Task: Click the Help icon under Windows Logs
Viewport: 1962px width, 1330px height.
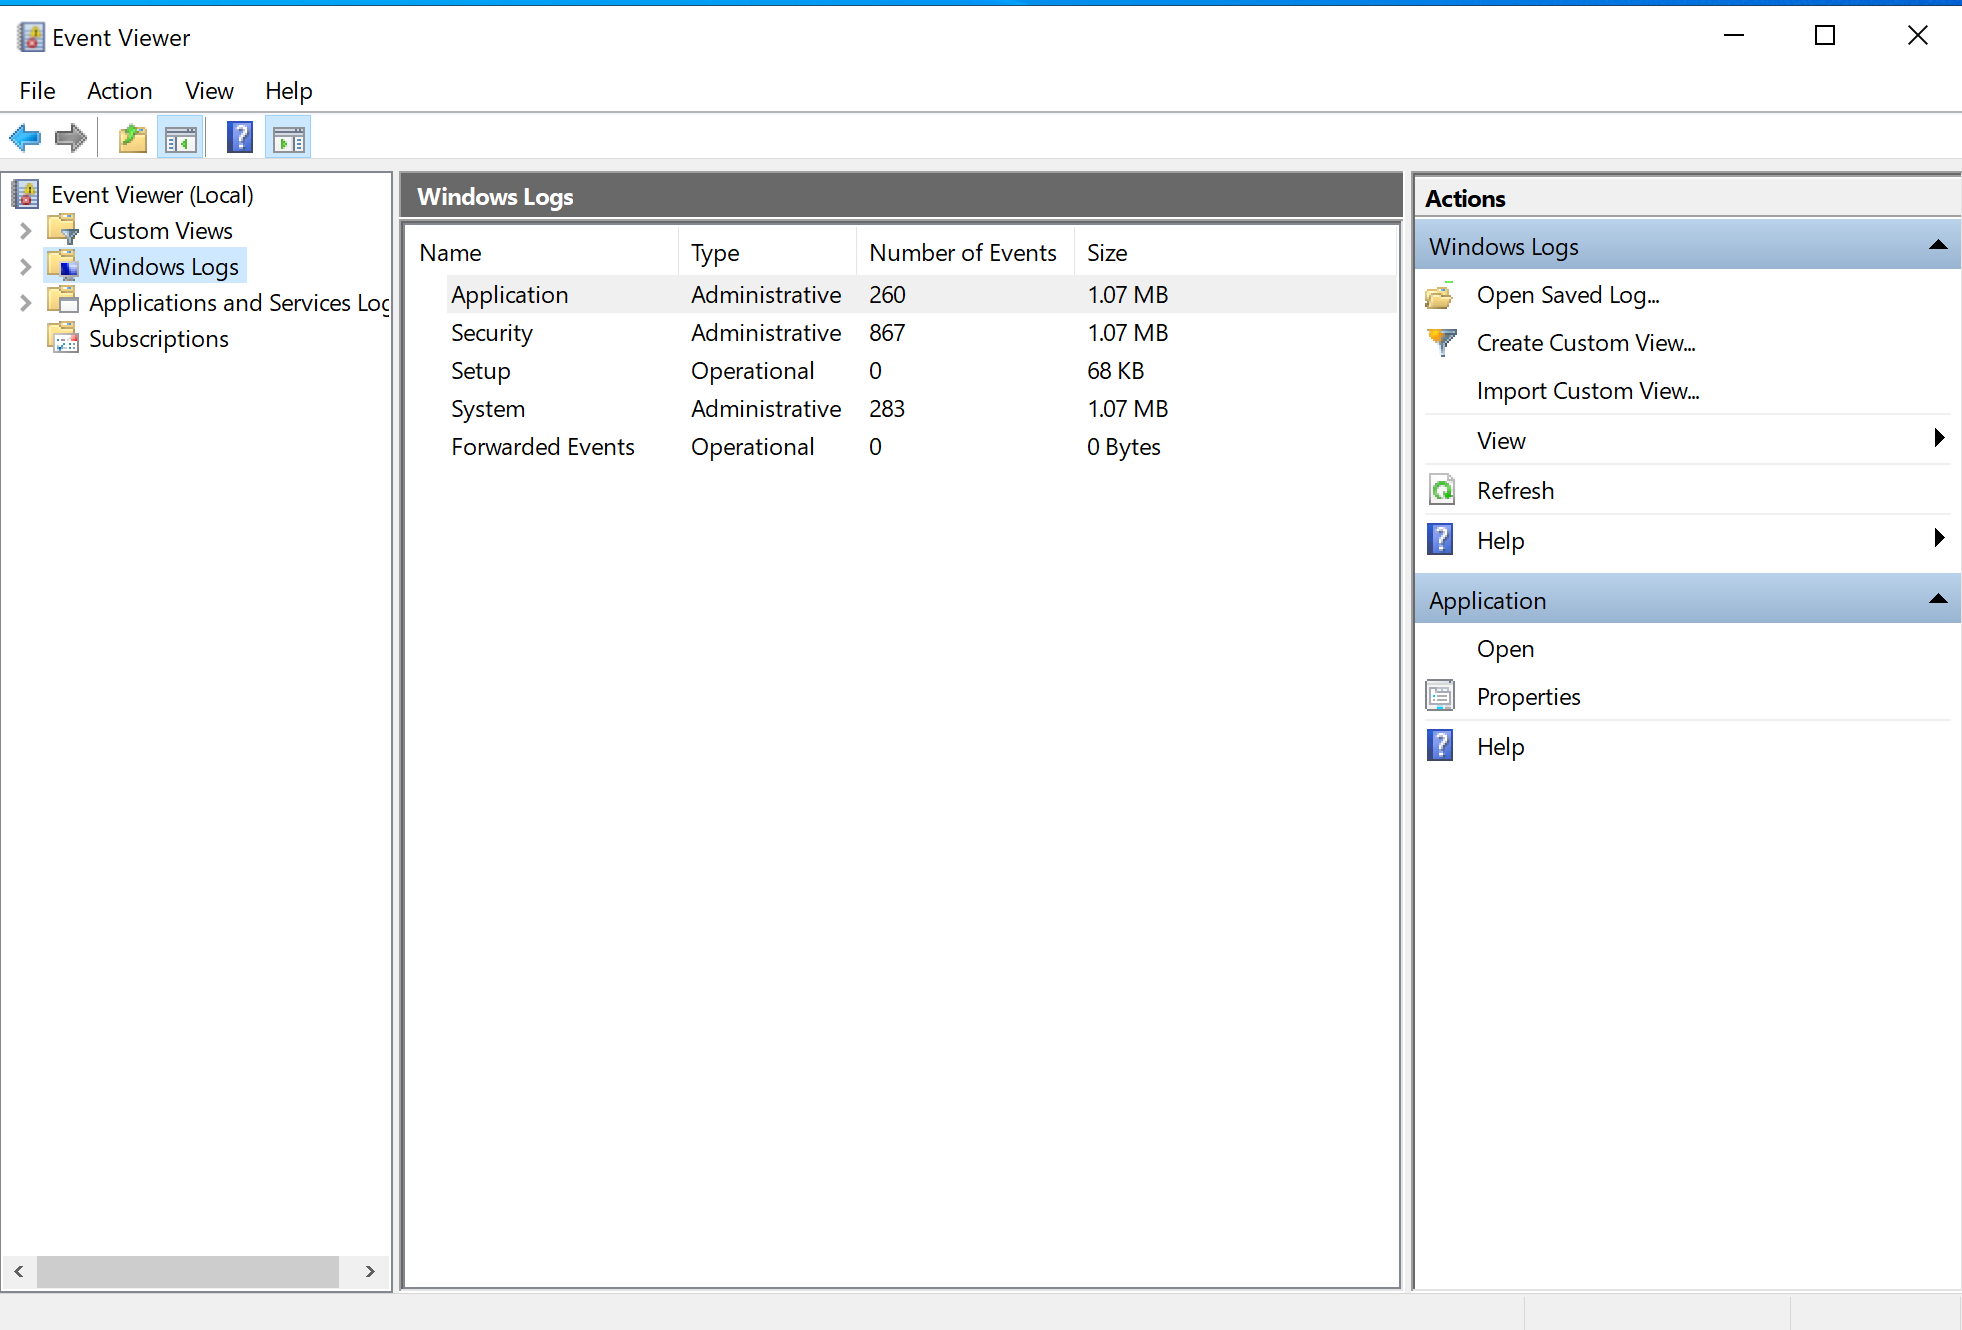Action: pyautogui.click(x=1438, y=540)
